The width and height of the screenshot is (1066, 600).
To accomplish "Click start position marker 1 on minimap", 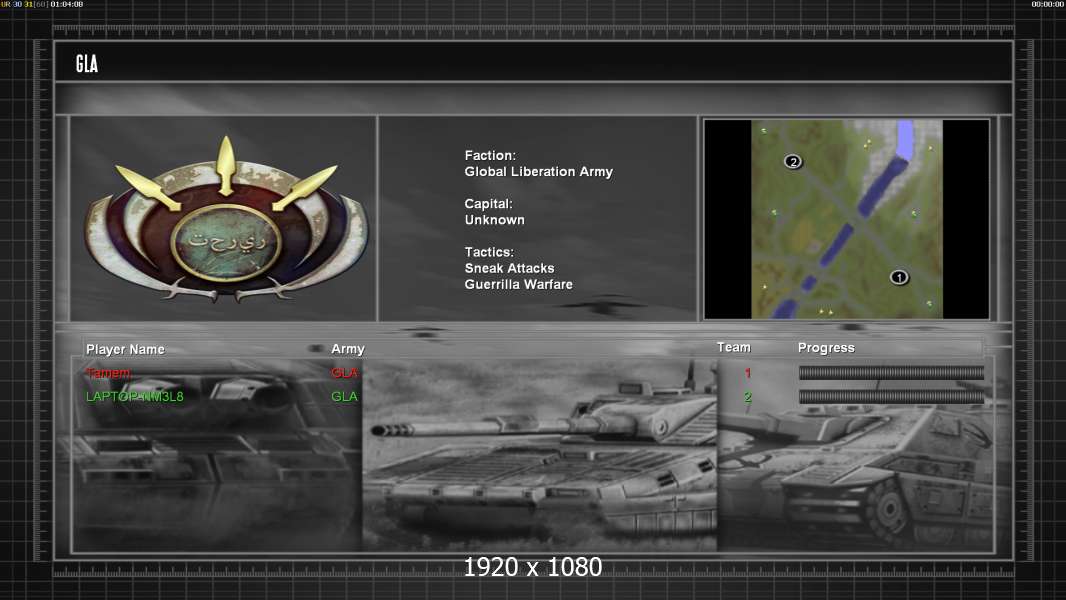I will [899, 277].
